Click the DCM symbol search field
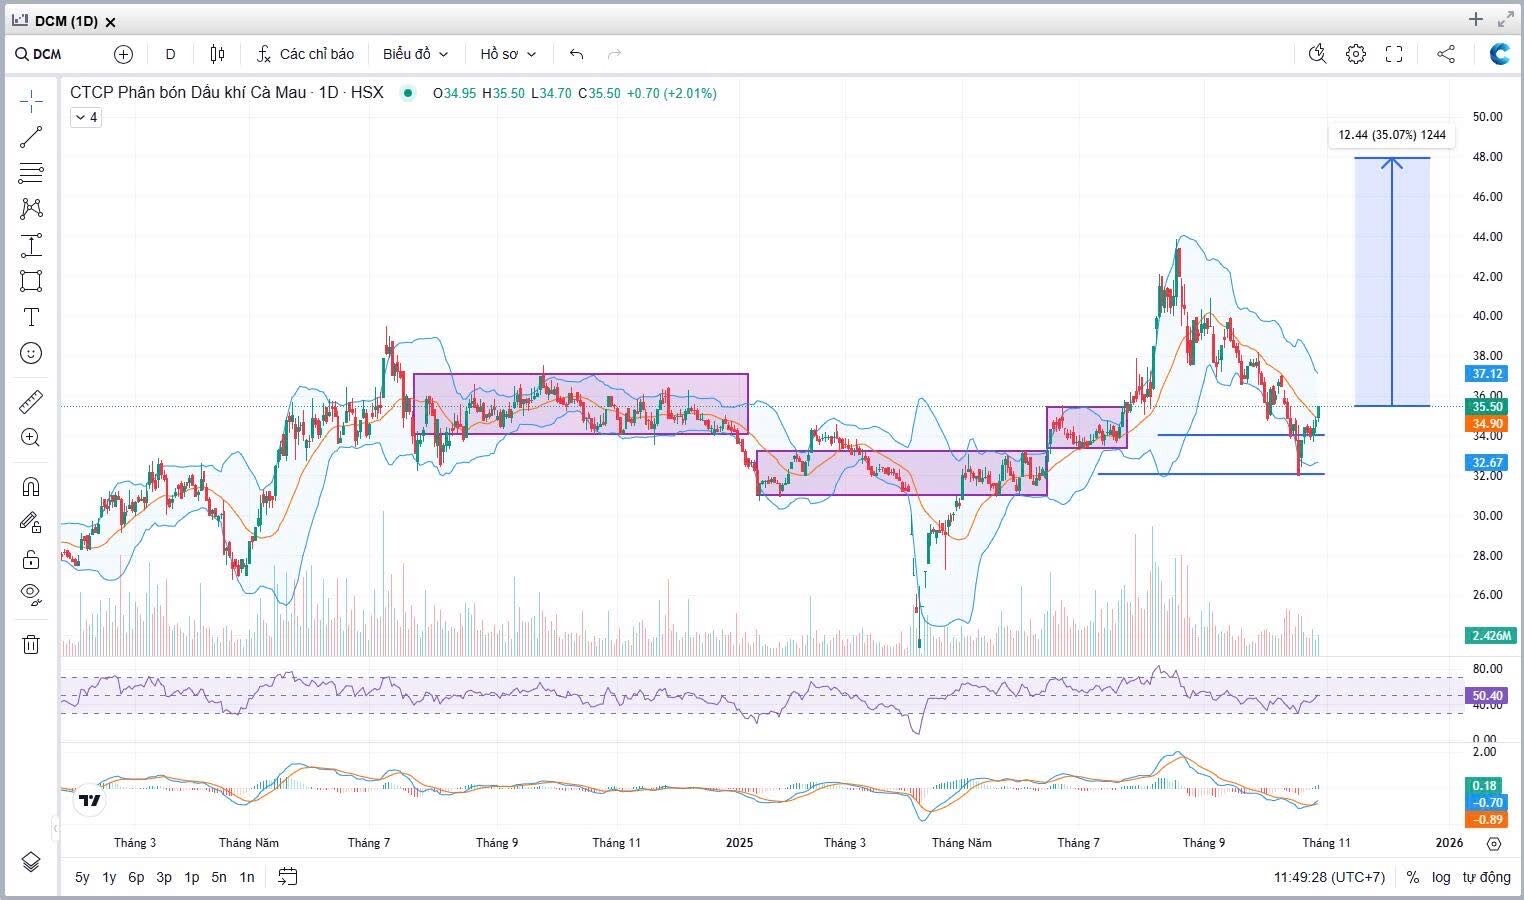 click(47, 54)
